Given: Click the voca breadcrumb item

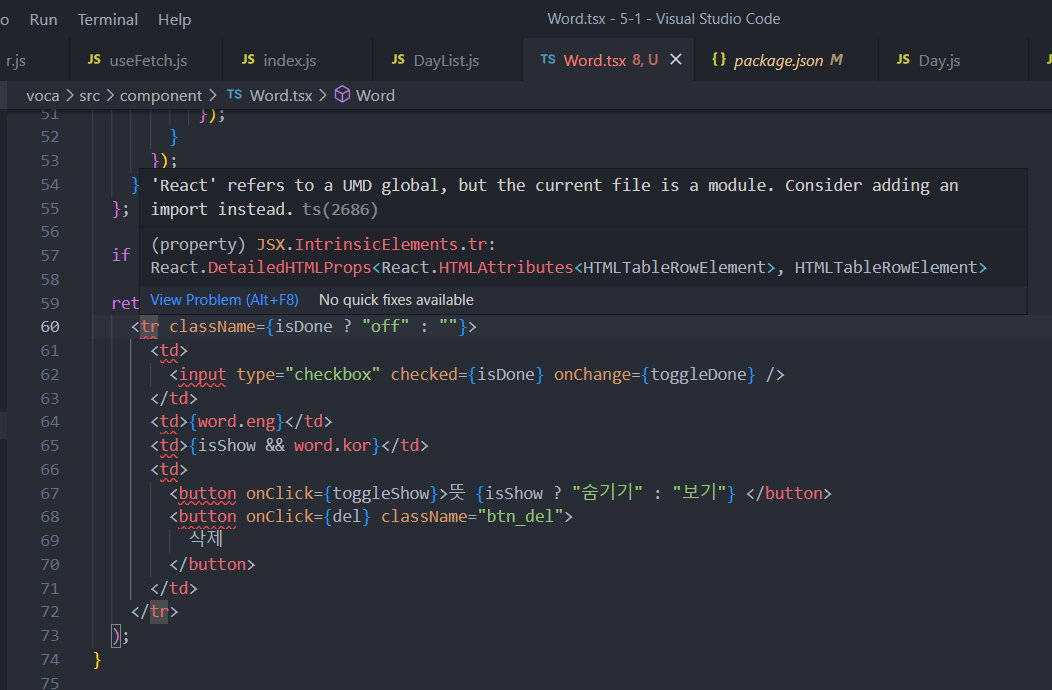Looking at the screenshot, I should point(43,95).
